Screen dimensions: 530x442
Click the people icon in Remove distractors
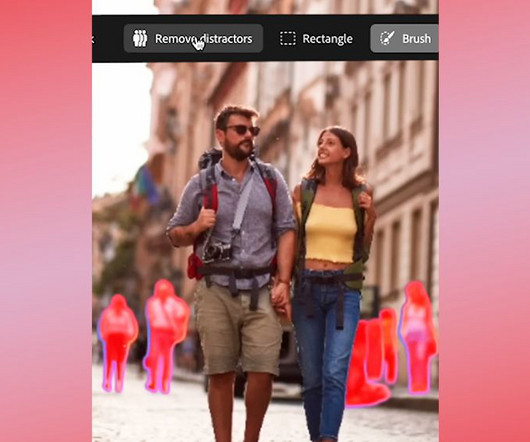[x=140, y=39]
